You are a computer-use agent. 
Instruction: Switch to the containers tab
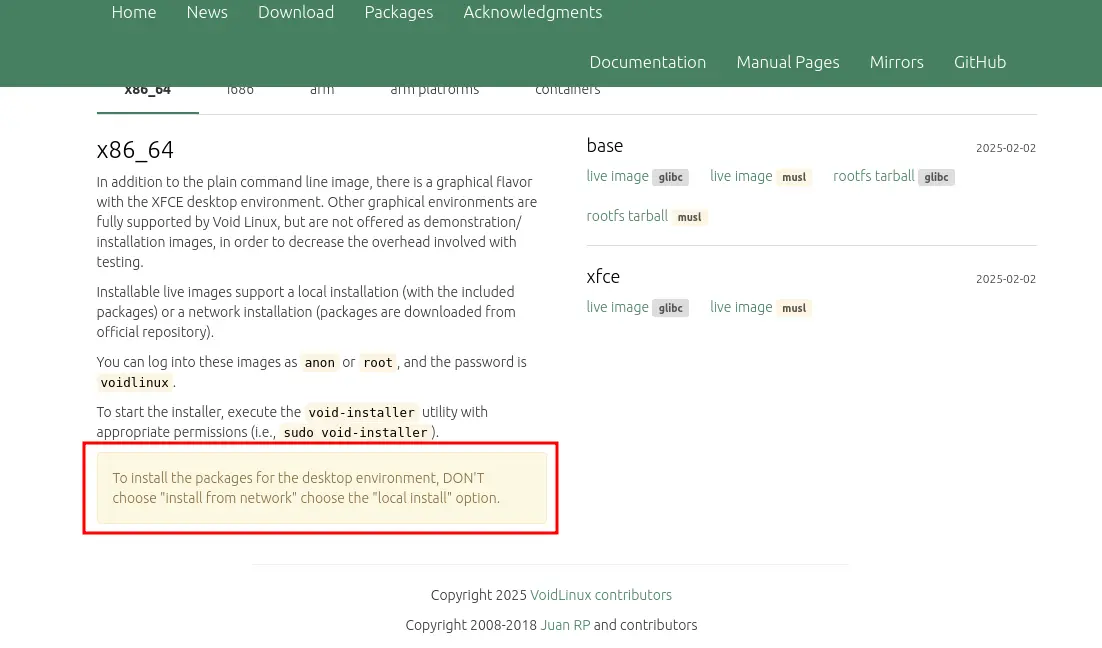click(x=567, y=92)
